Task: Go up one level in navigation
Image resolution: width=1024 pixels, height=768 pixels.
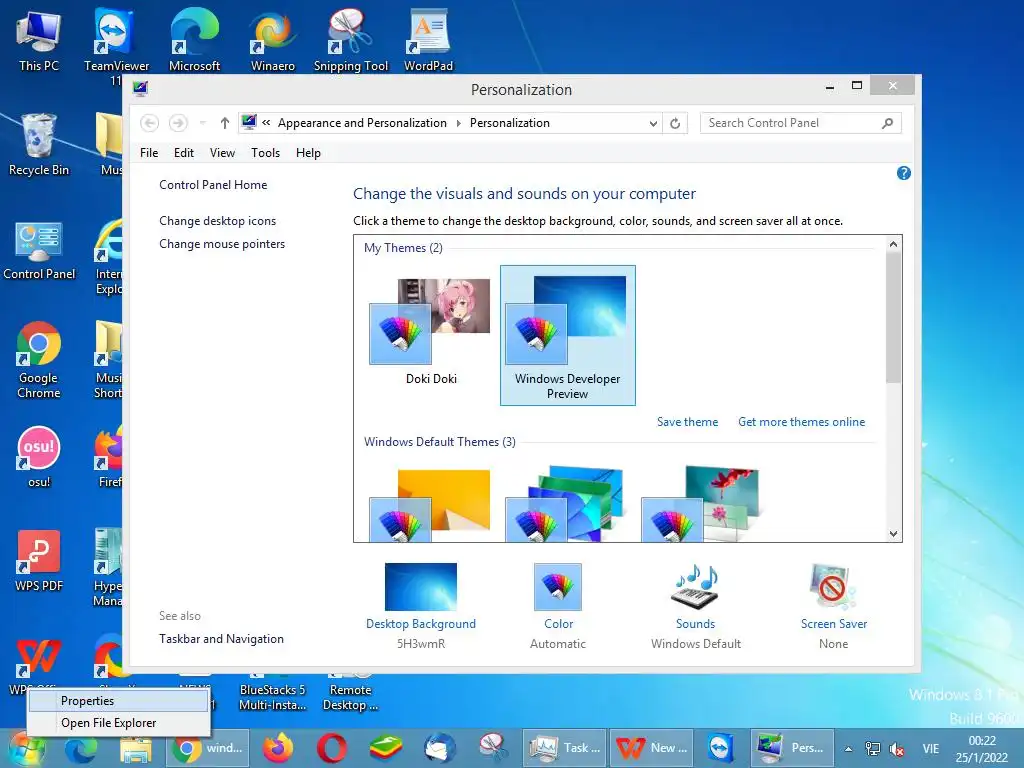Action: [225, 123]
